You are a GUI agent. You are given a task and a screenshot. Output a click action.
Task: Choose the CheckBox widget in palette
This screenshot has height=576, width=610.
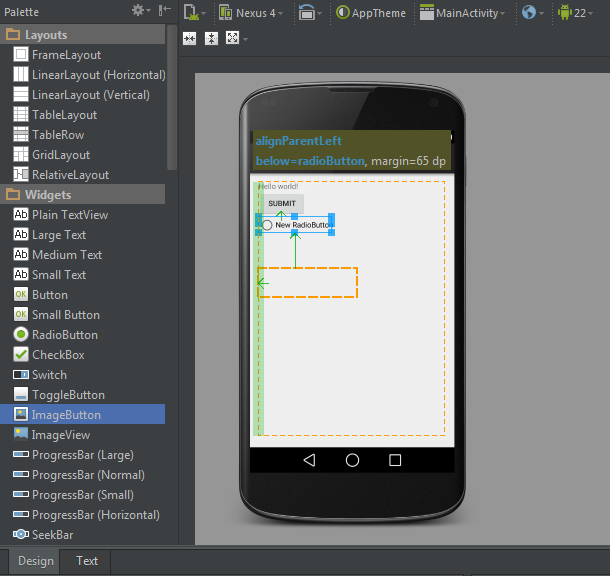57,355
